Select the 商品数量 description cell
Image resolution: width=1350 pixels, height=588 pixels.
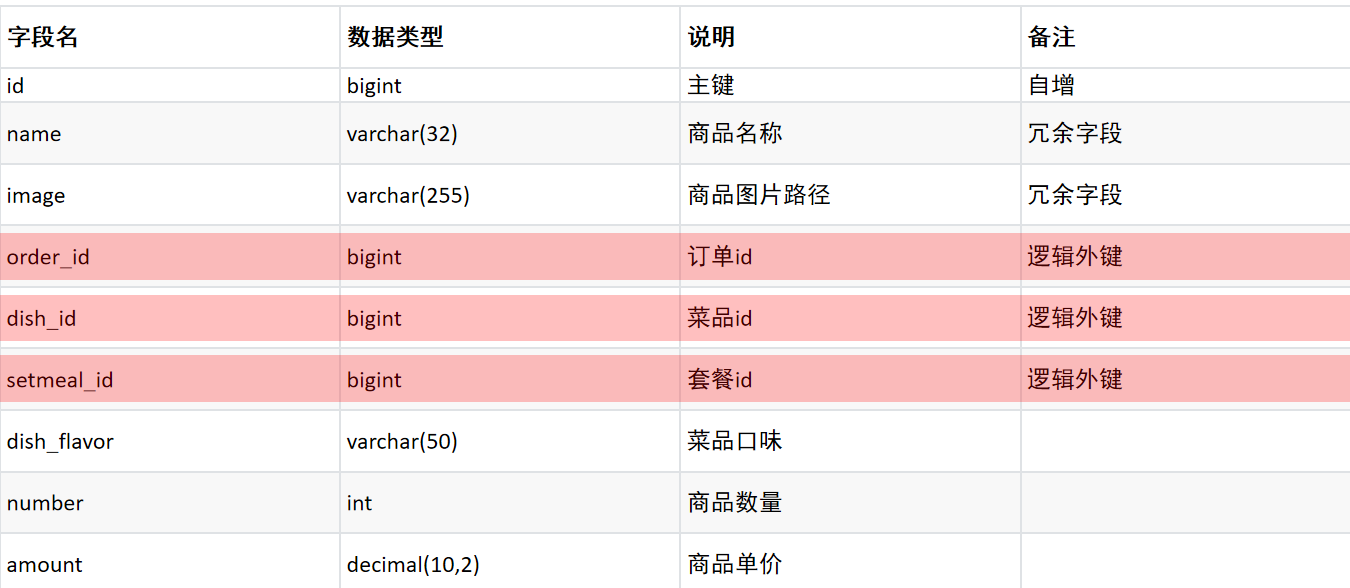851,503
